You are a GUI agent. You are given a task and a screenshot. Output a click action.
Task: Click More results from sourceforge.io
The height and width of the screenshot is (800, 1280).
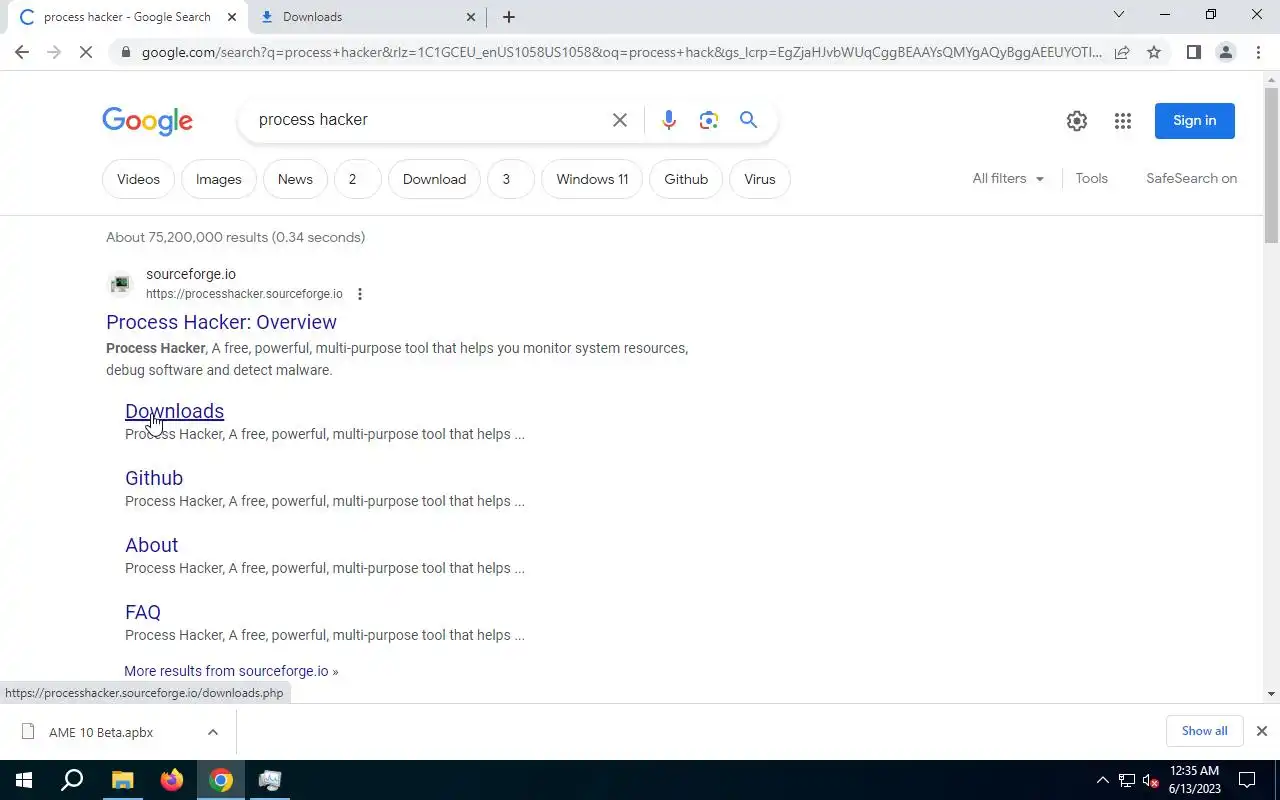231,671
